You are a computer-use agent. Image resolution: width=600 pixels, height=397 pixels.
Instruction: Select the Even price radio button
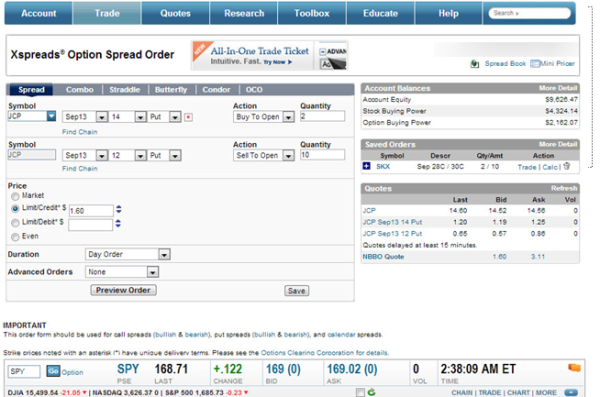pos(15,237)
